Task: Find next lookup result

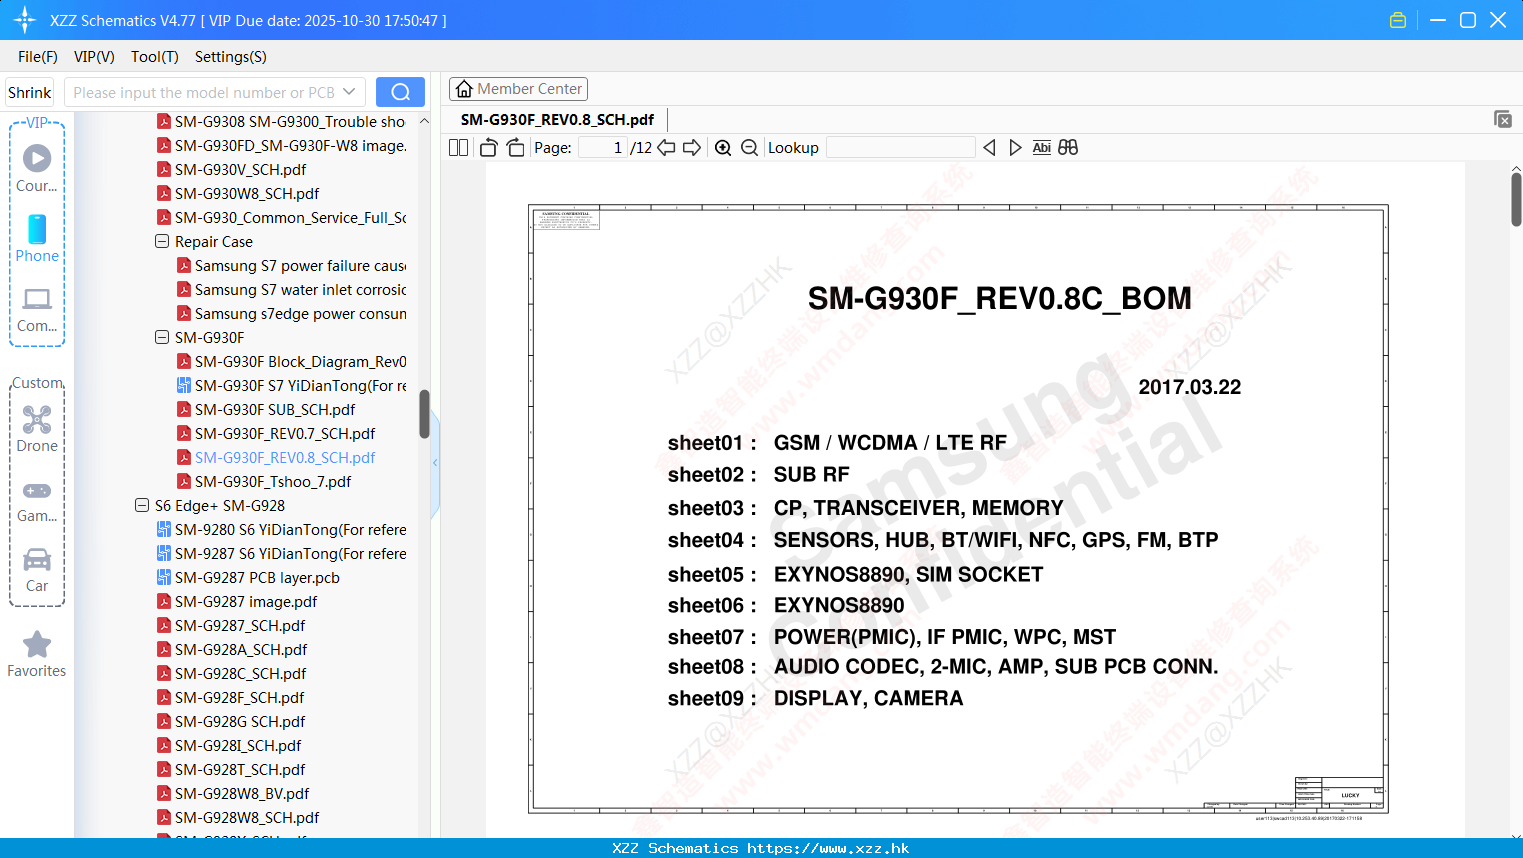Action: tap(1015, 148)
